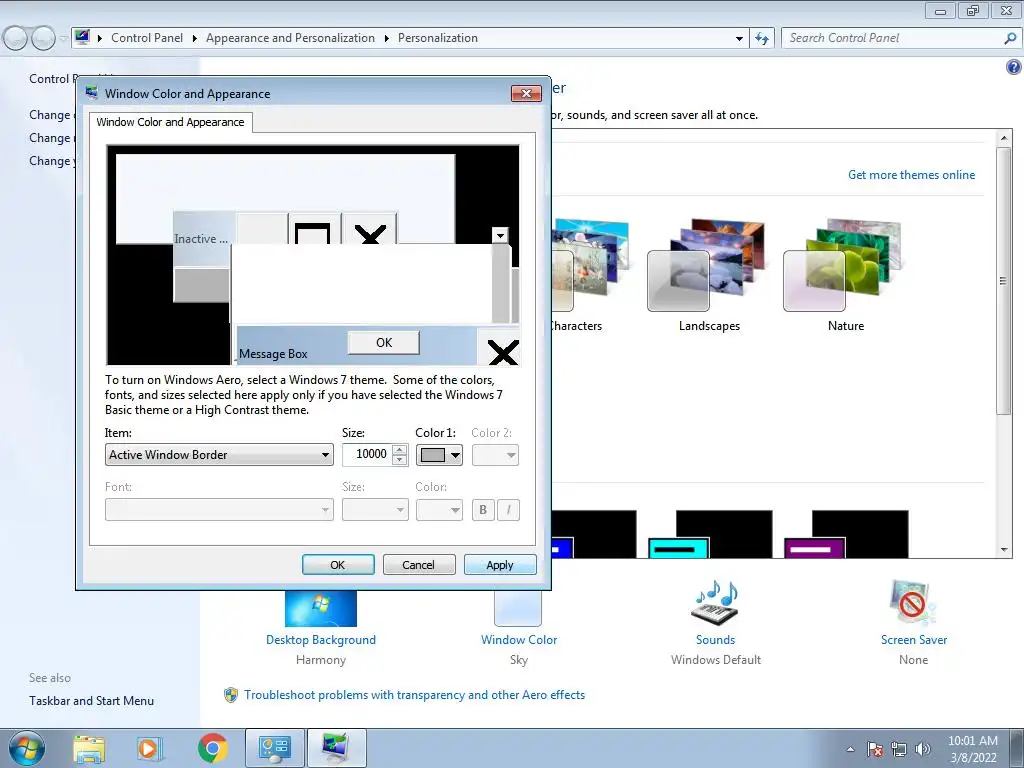Select the Window Color and Appearance tab
Screen dimensions: 1024x768
[170, 122]
